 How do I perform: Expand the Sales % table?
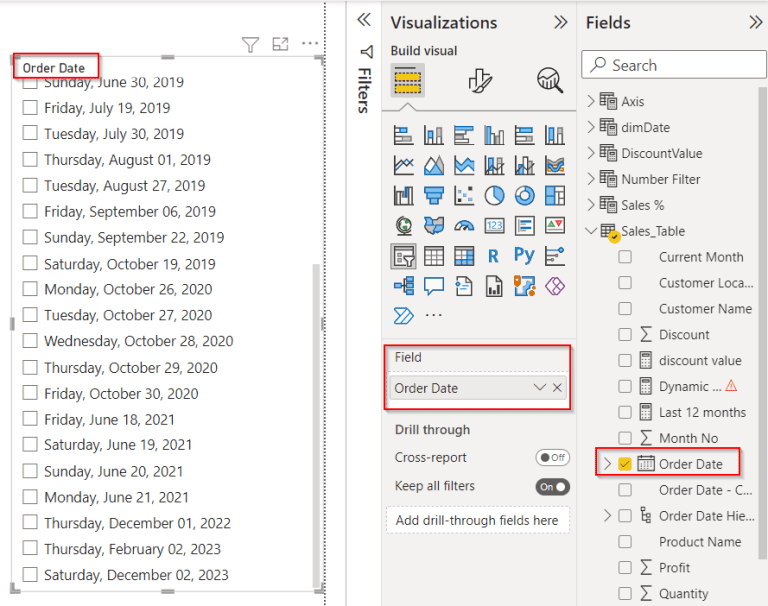pyautogui.click(x=591, y=205)
